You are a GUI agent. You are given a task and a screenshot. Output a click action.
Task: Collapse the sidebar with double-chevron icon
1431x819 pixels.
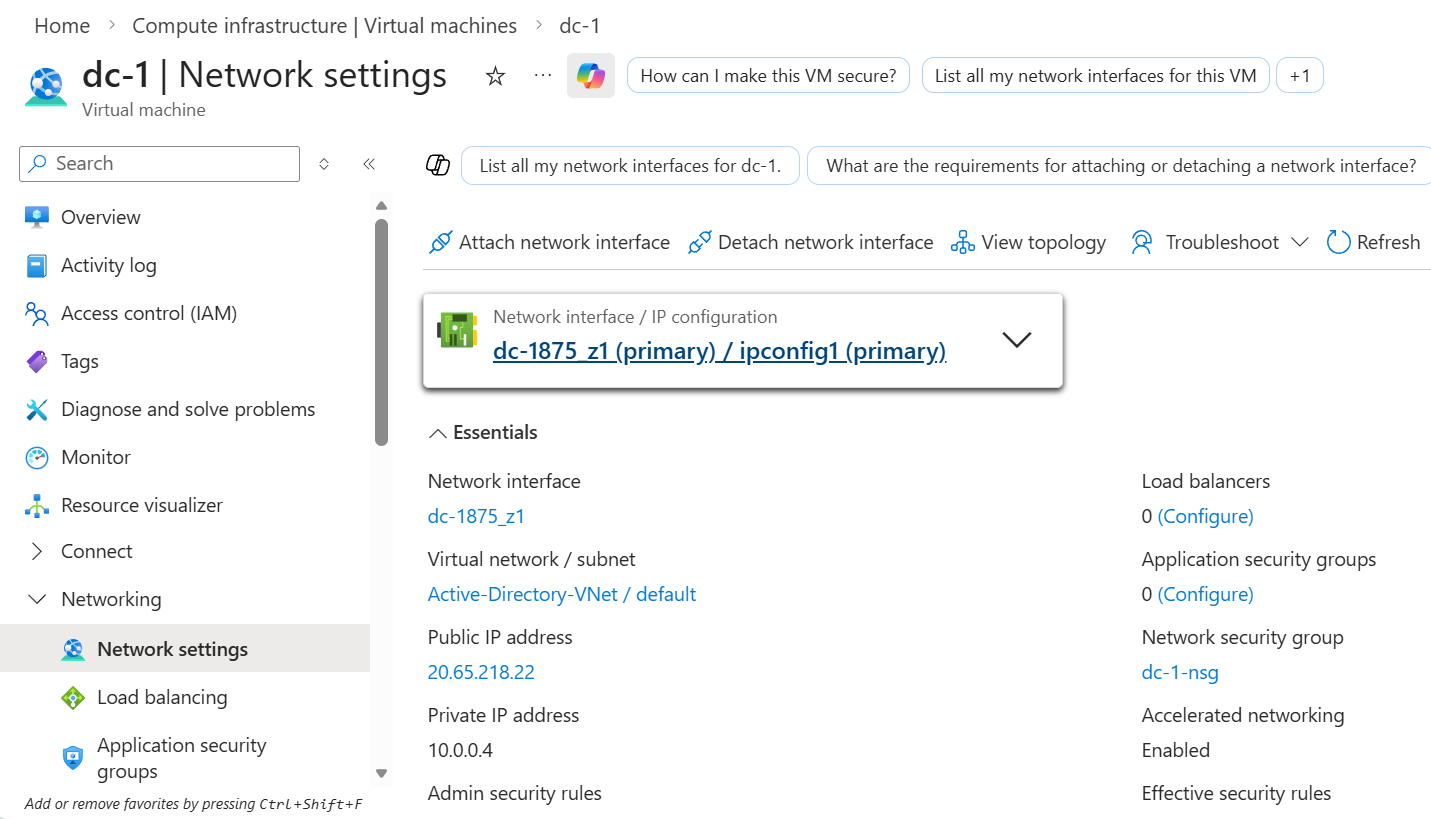click(369, 164)
